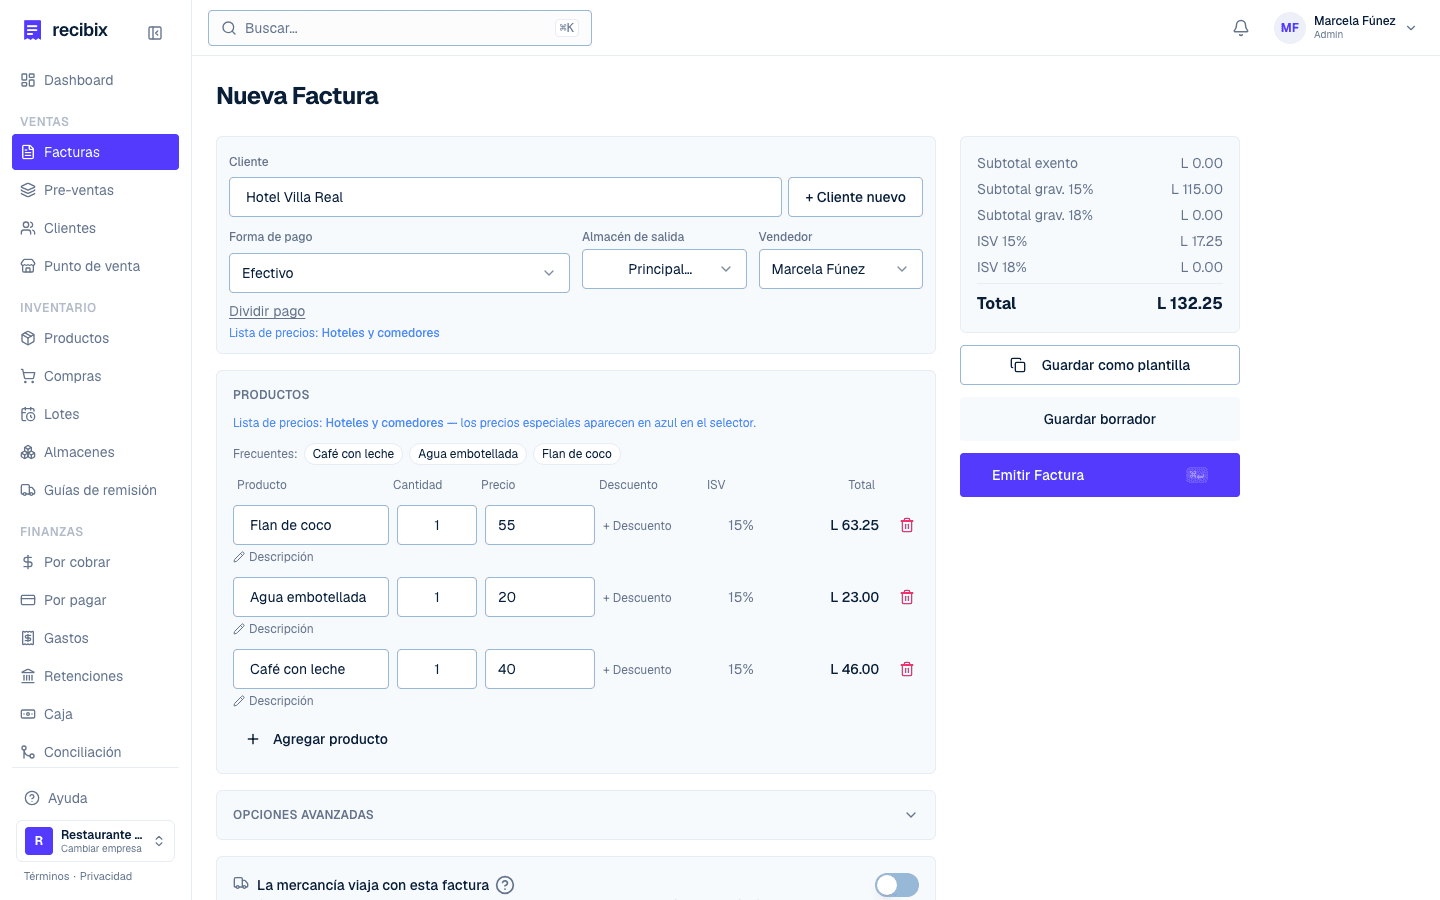Open Dashboard from sidebar
The height and width of the screenshot is (900, 1440).
pos(95,80)
